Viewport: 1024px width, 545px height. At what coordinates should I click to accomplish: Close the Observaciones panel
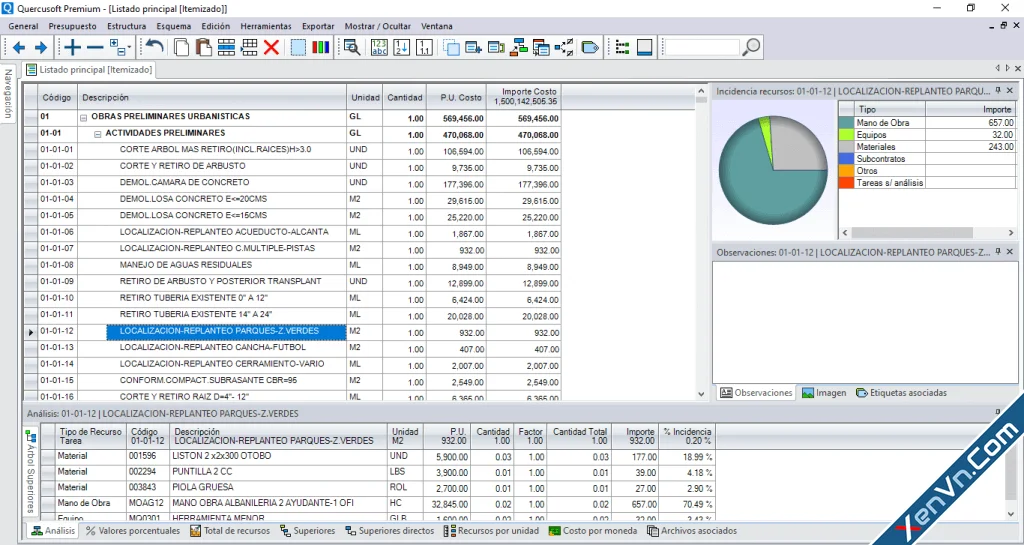point(1010,251)
